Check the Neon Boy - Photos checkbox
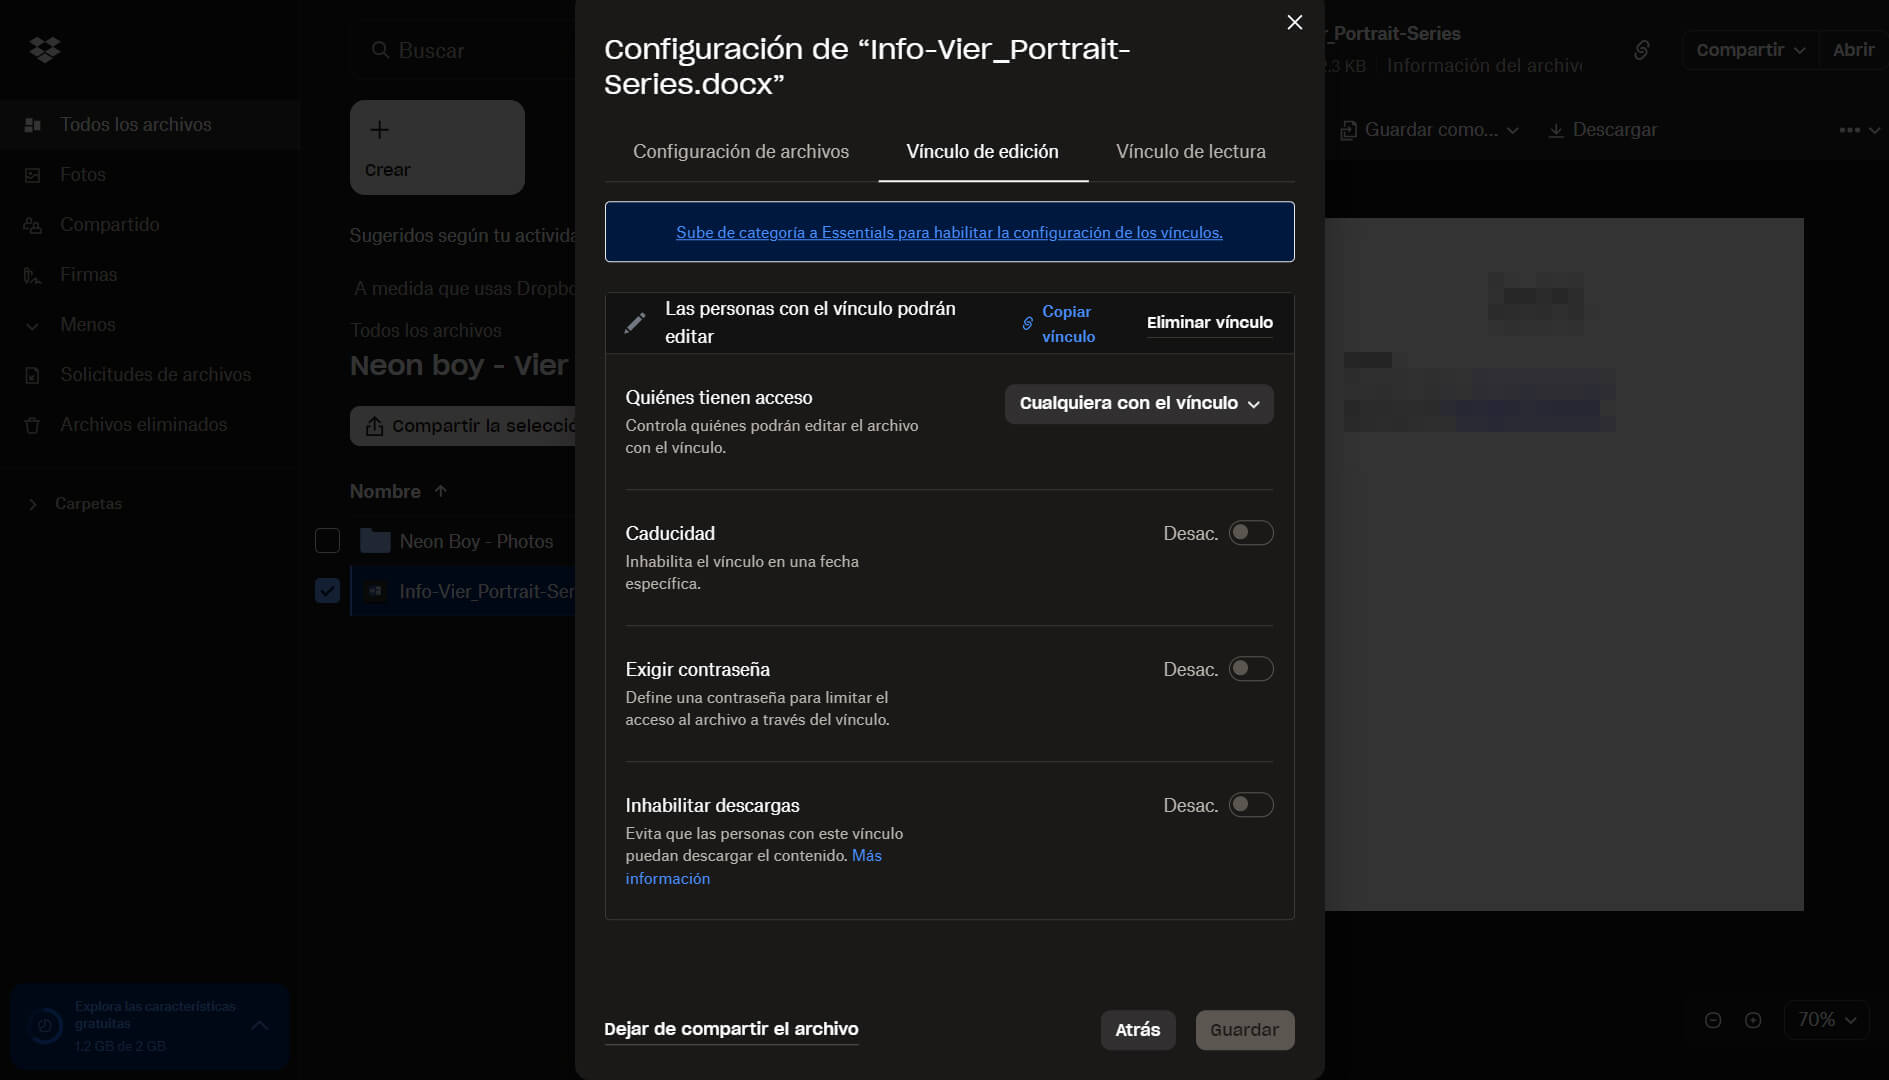1889x1080 pixels. coord(327,541)
